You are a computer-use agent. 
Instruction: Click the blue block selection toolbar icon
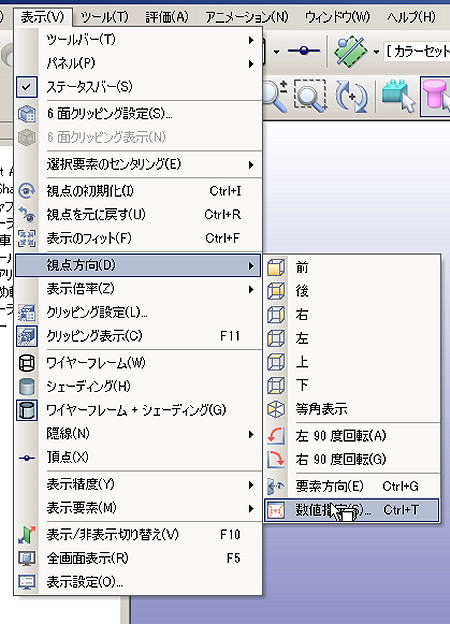pyautogui.click(x=398, y=96)
